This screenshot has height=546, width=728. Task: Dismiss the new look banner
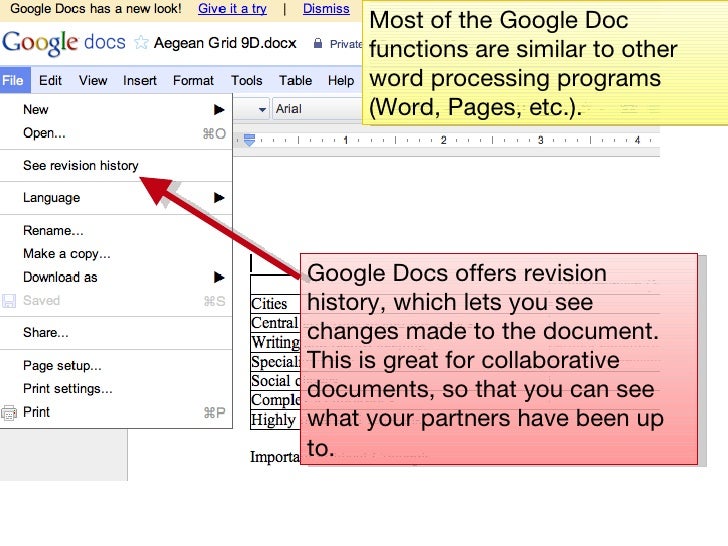pos(326,8)
